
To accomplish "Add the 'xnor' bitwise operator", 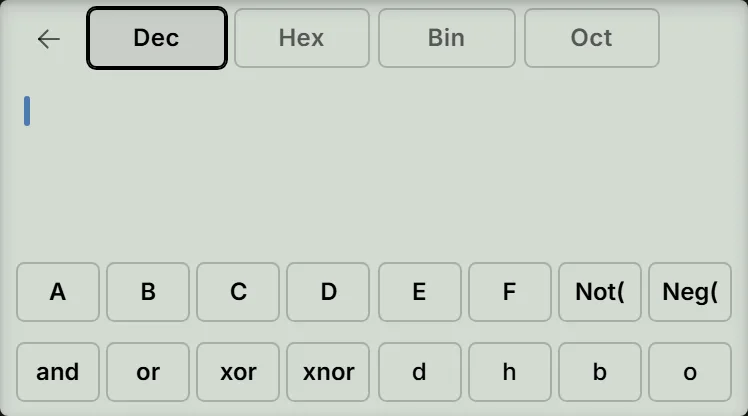I will pyautogui.click(x=328, y=372).
